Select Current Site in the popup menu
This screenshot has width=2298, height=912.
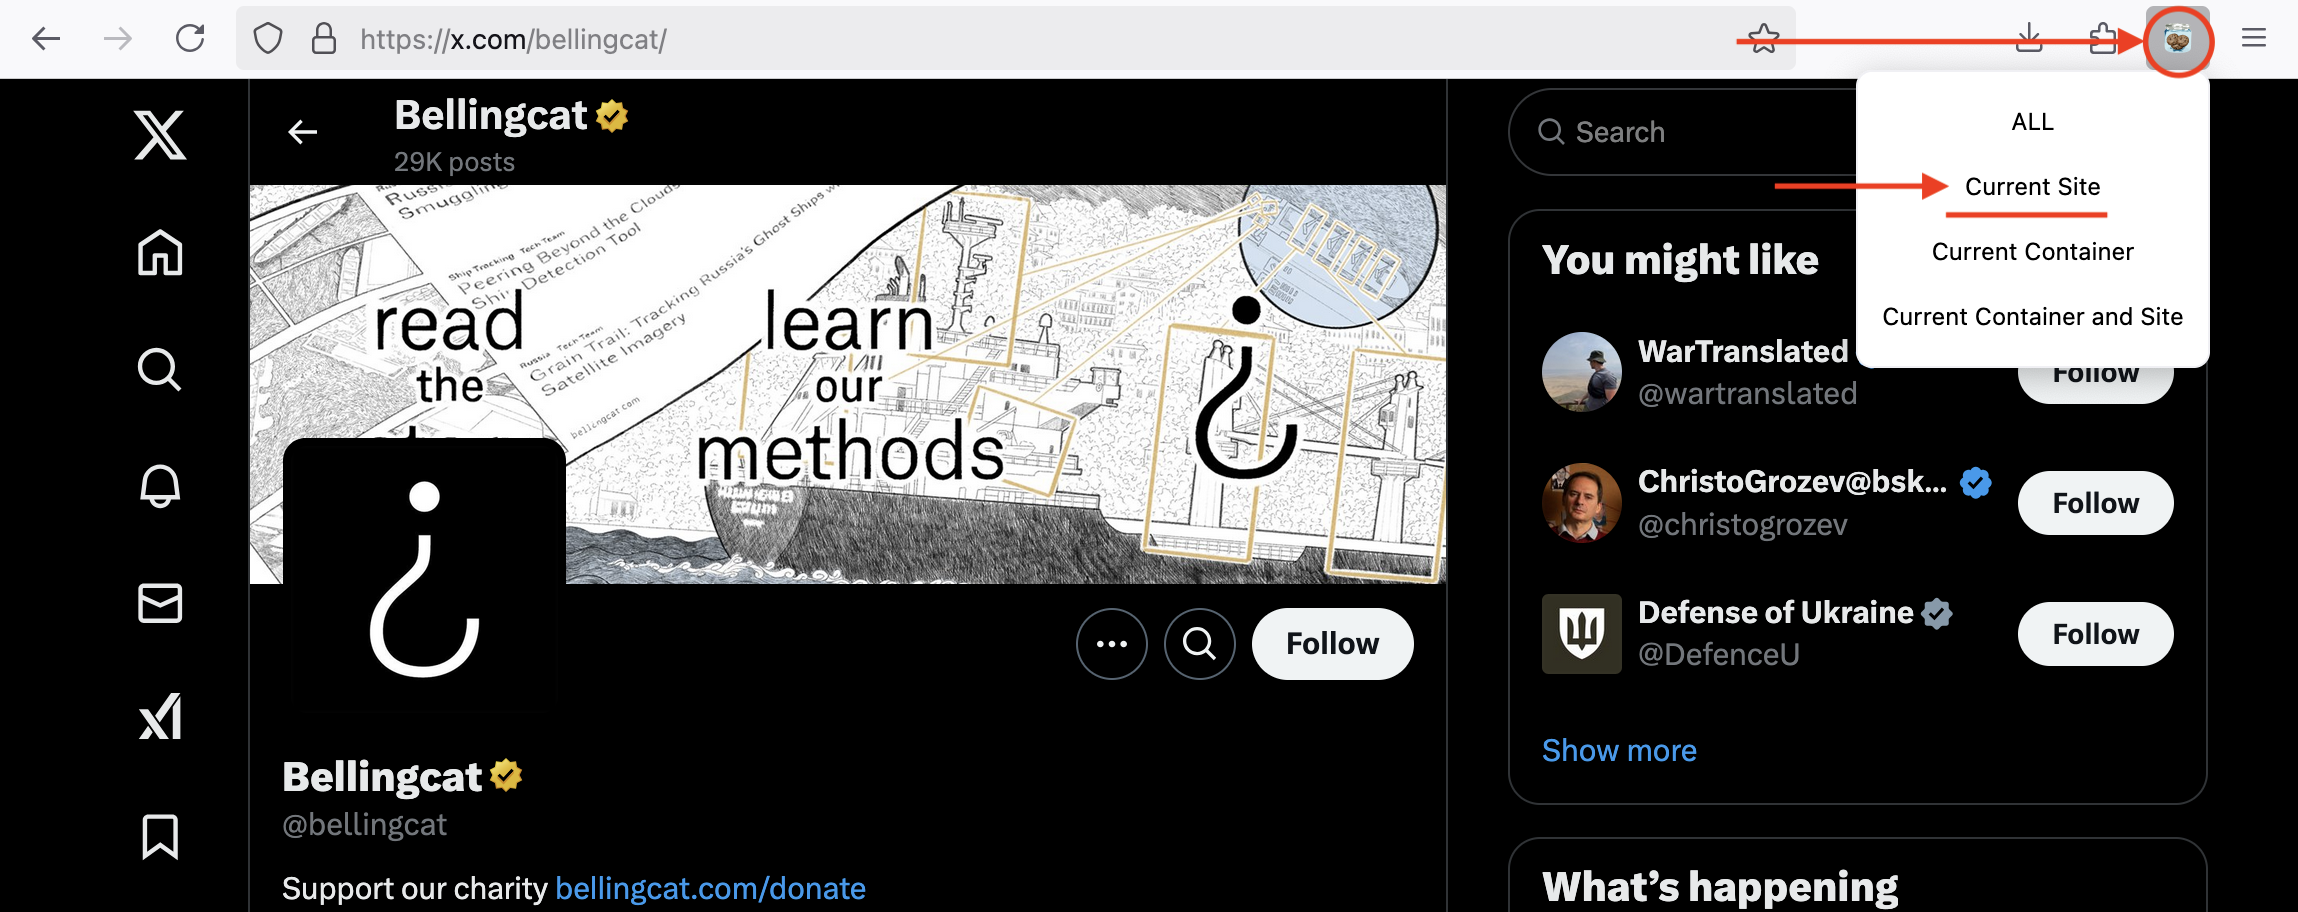(2032, 187)
